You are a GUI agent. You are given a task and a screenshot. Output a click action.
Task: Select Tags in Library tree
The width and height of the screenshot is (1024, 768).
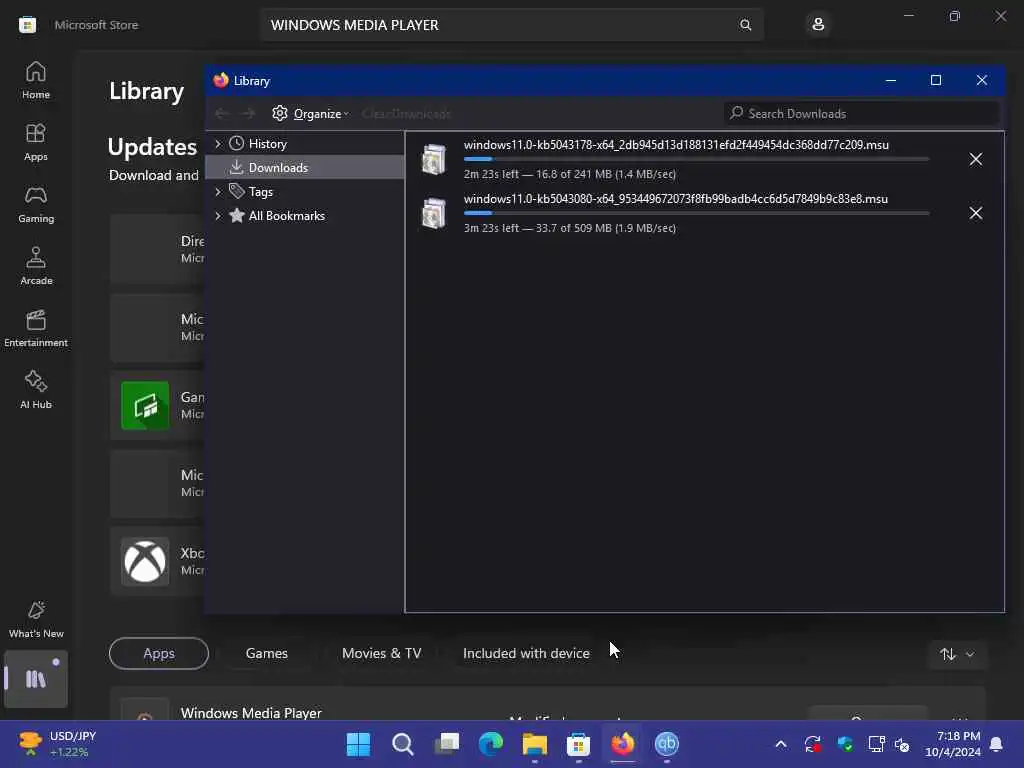coord(260,192)
